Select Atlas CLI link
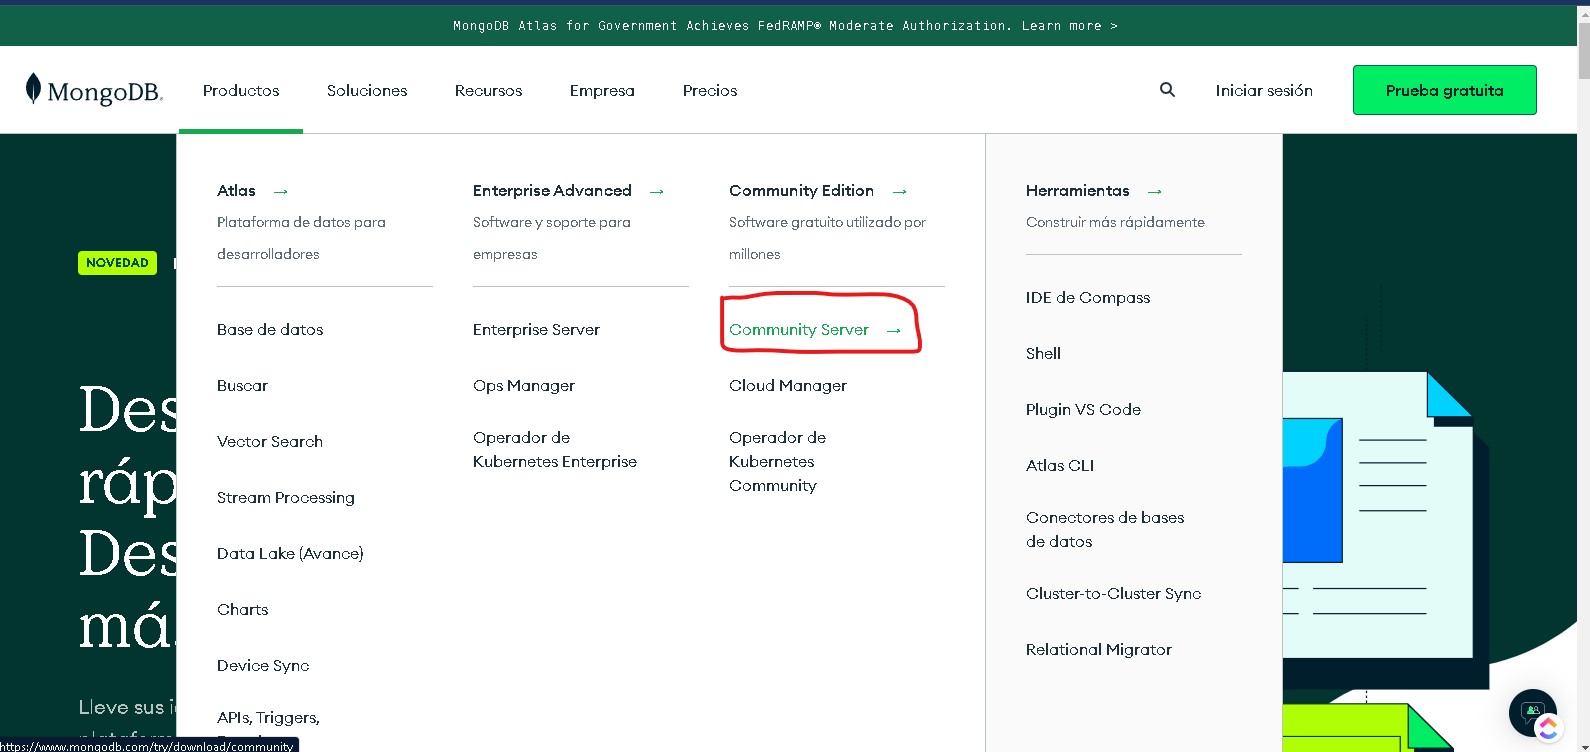This screenshot has width=1590, height=752. [x=1060, y=466]
